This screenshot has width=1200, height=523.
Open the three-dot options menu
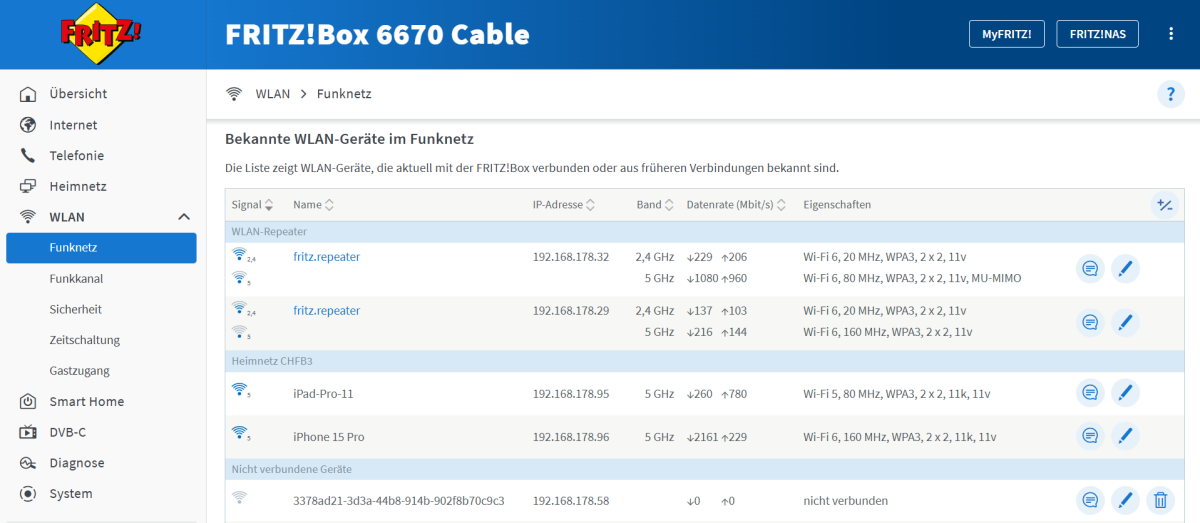[x=1171, y=34]
